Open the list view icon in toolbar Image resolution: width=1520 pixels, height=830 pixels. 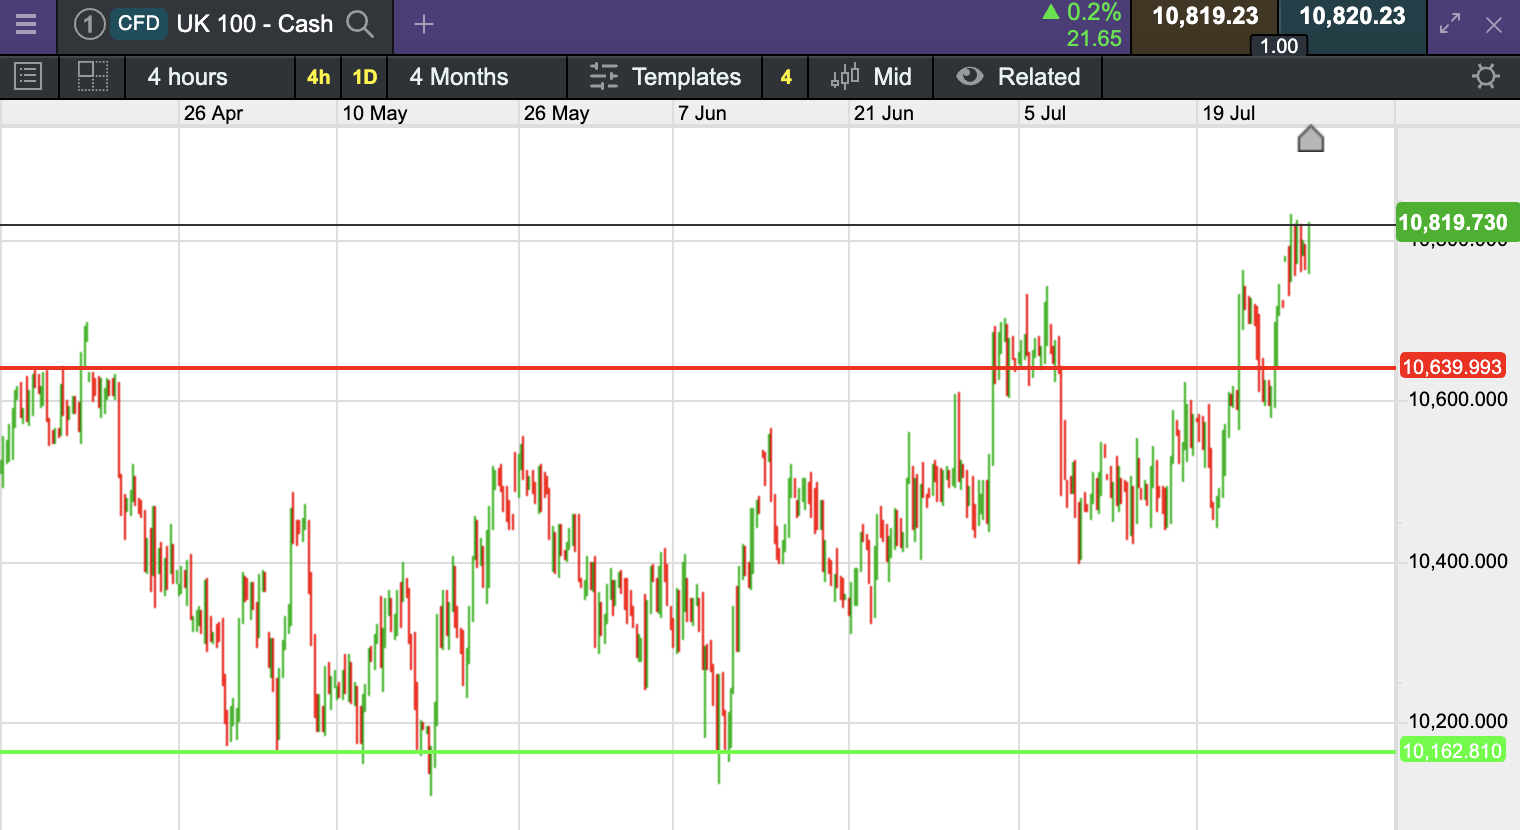[x=28, y=77]
